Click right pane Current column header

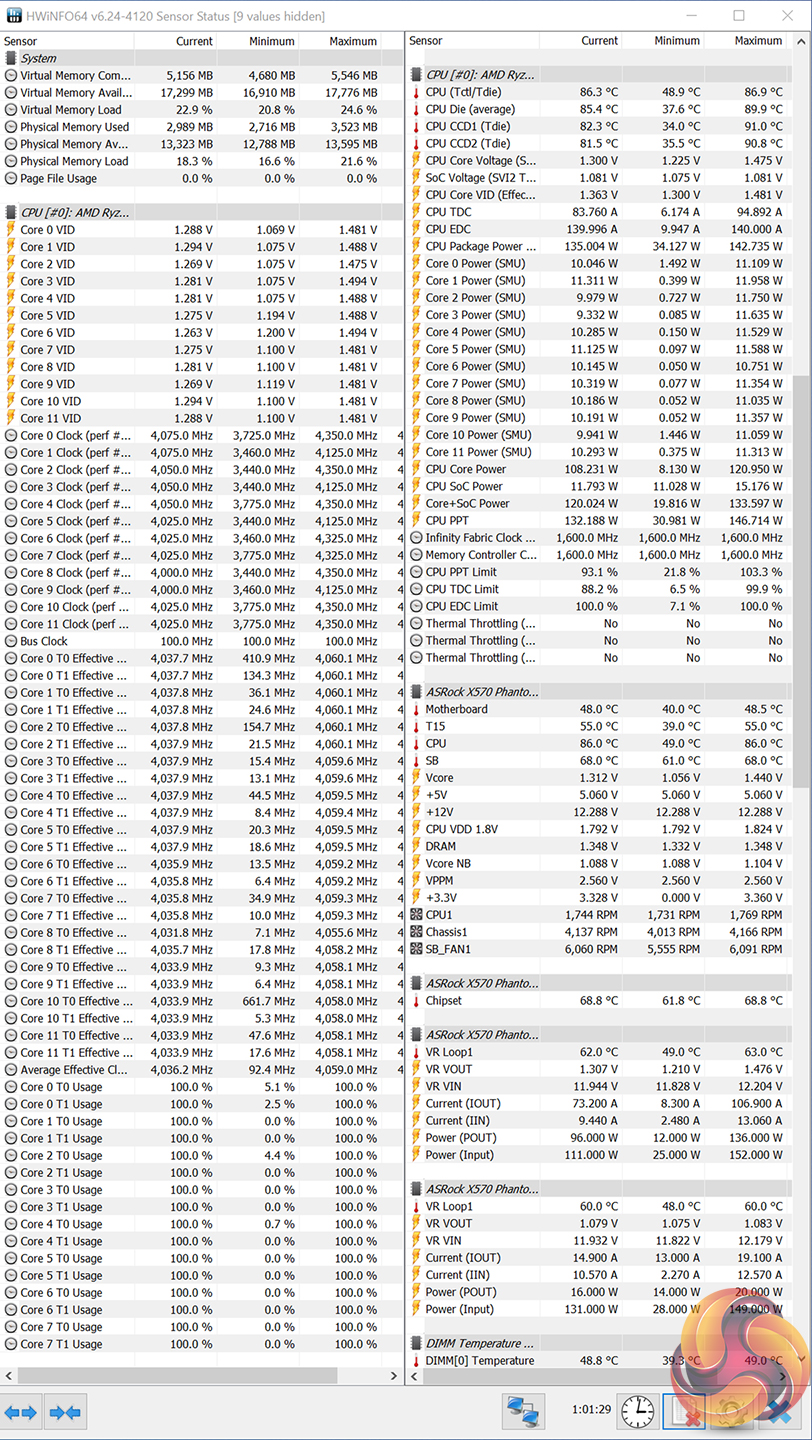(580, 41)
